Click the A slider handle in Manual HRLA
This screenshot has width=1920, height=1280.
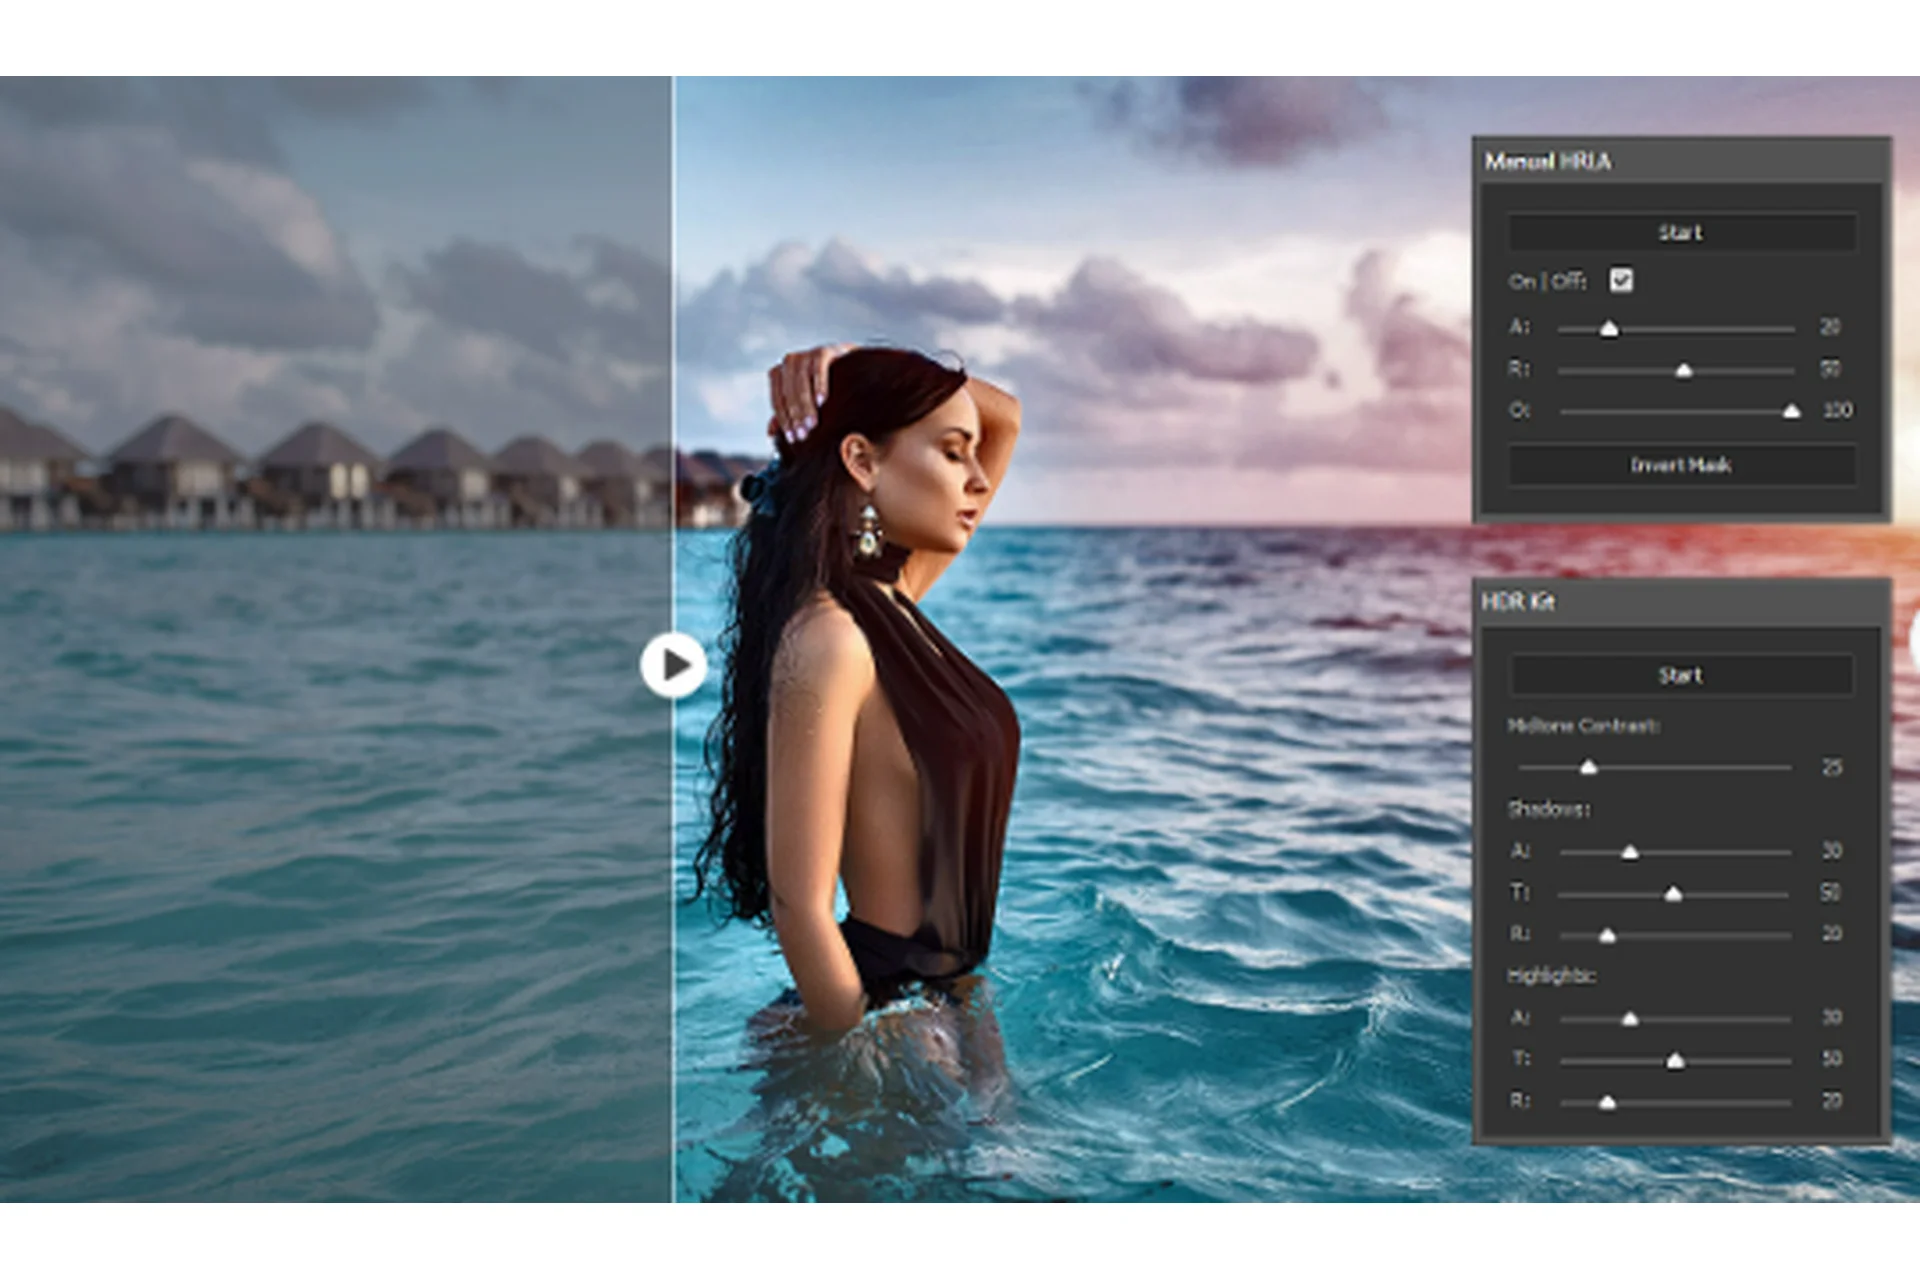pos(1610,327)
